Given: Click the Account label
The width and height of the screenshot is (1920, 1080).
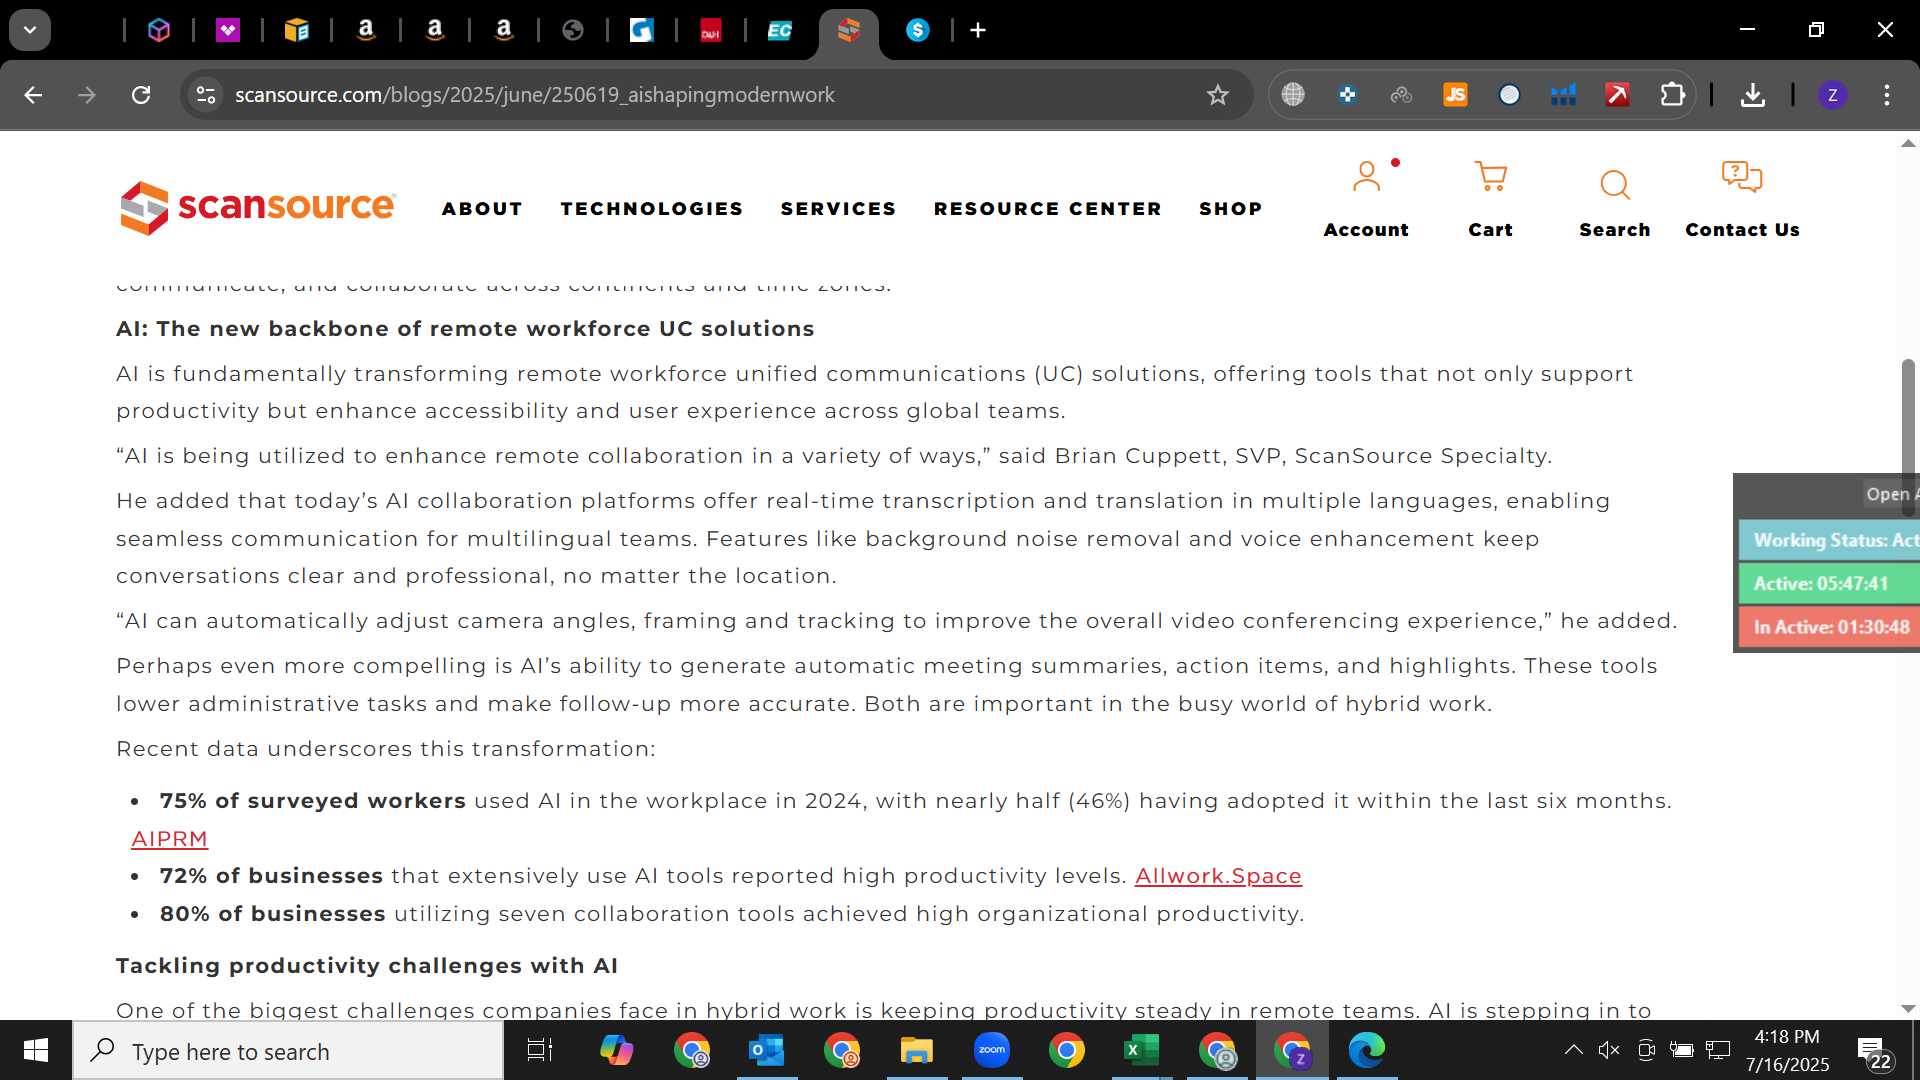Looking at the screenshot, I should (x=1366, y=230).
